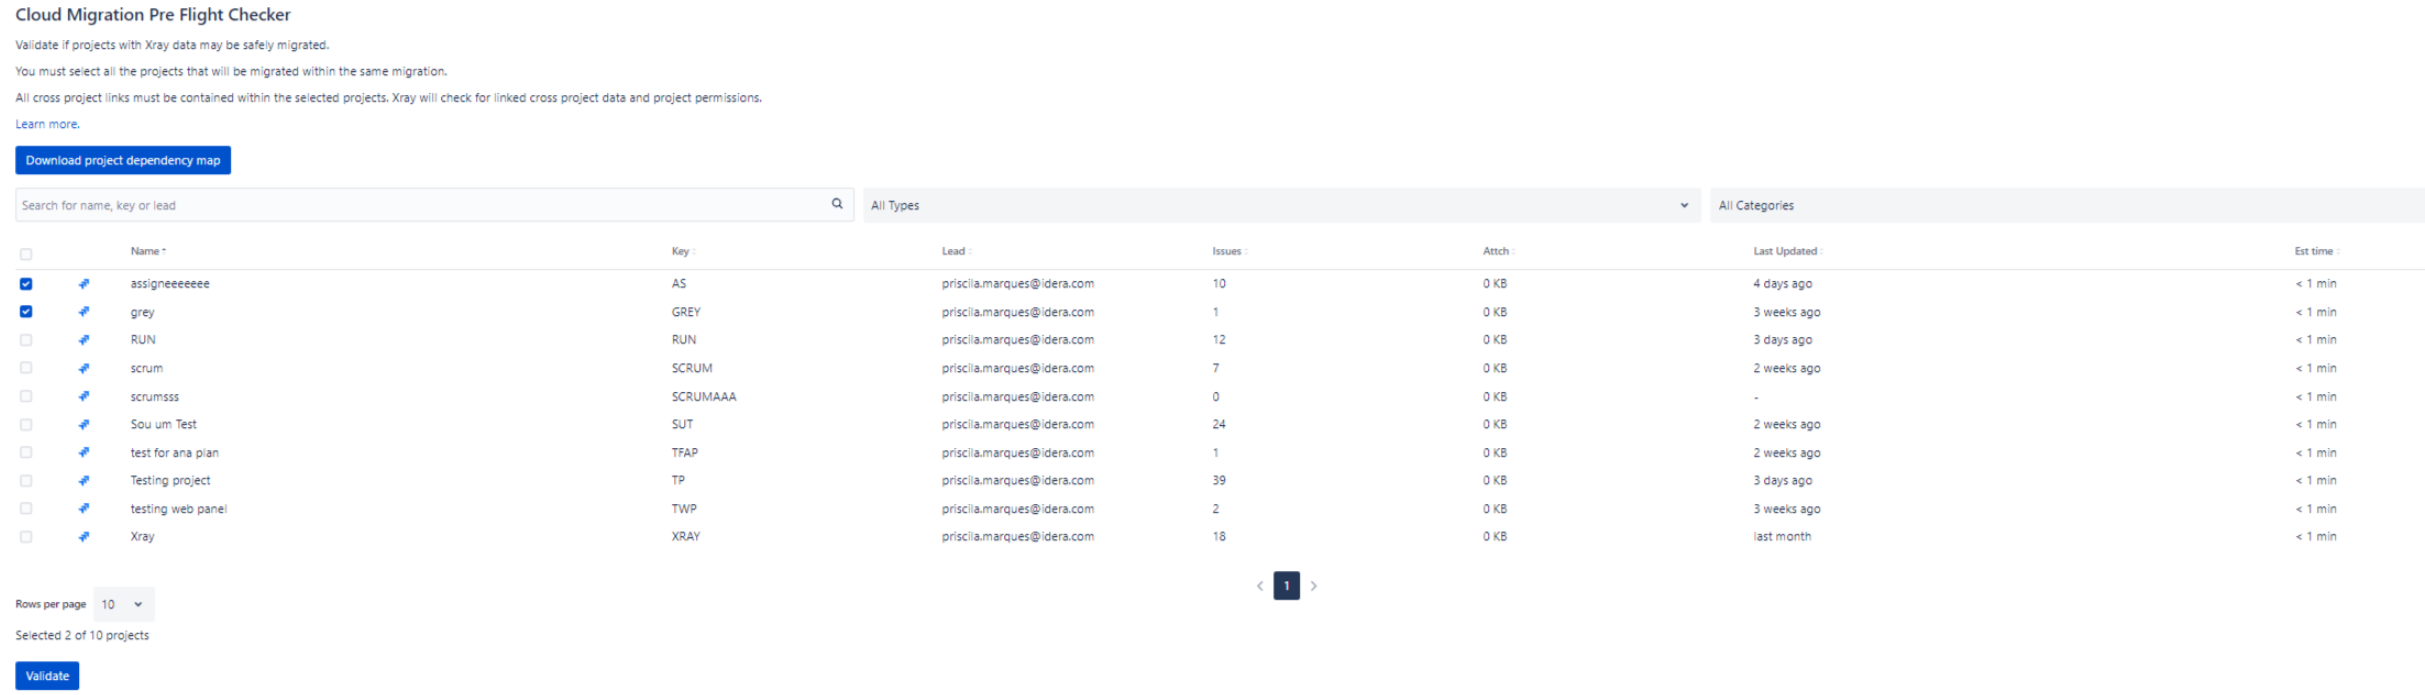Check the testing web panel checkbox
The width and height of the screenshot is (2425, 695).
[26, 508]
